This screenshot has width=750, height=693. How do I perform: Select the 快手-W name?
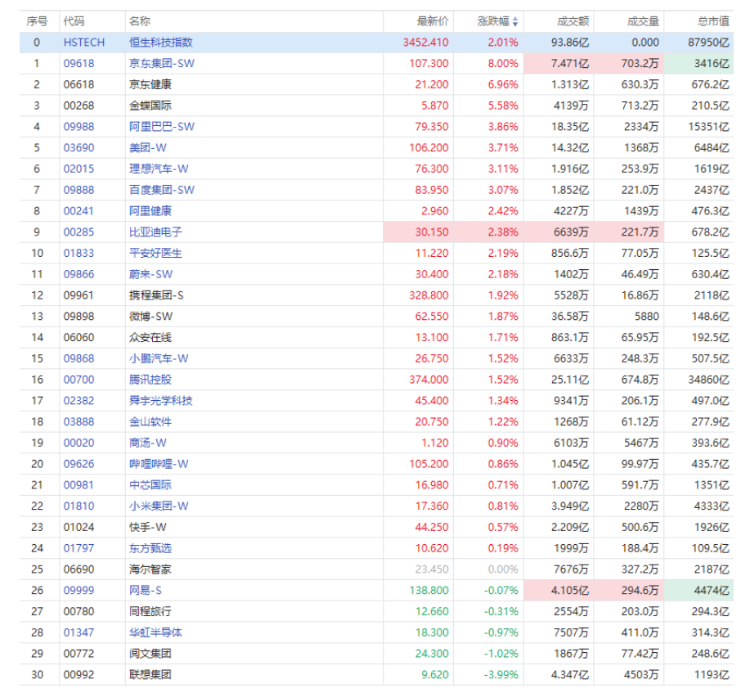coord(148,527)
